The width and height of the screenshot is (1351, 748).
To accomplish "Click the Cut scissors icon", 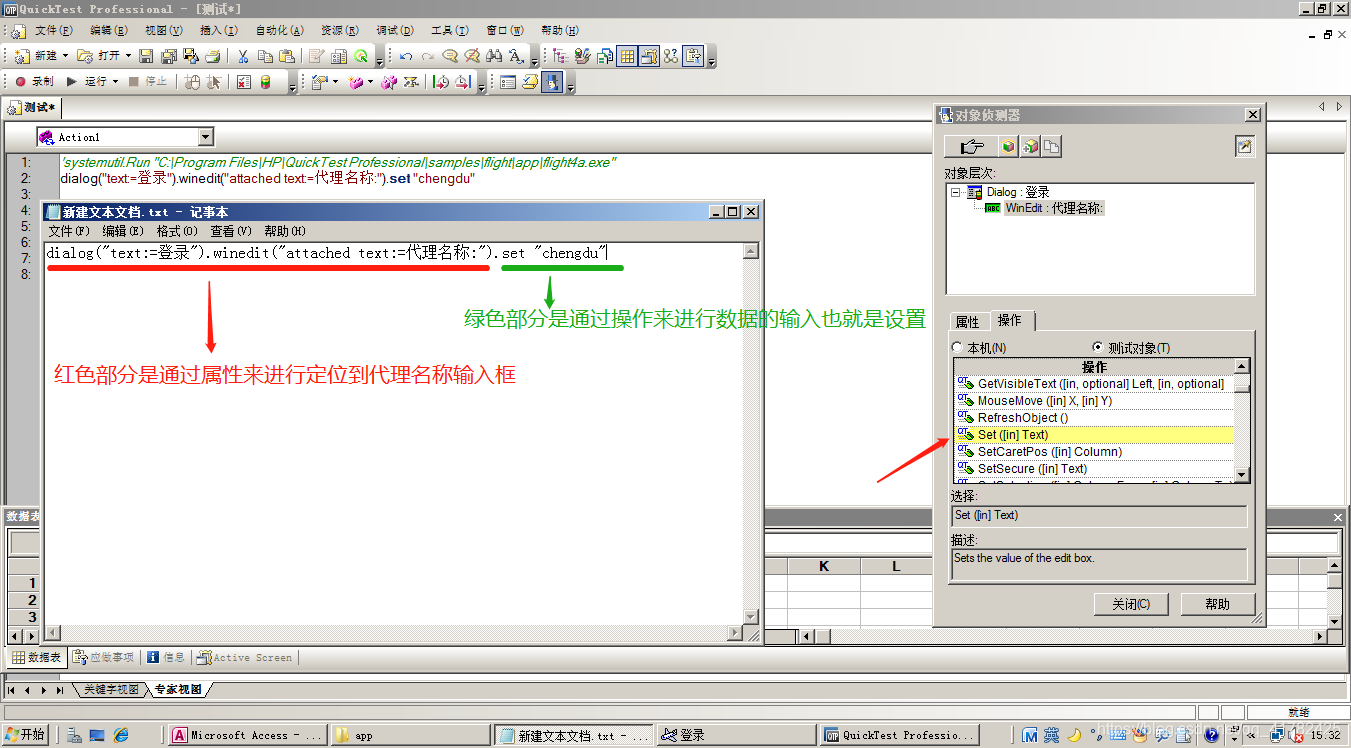I will [x=242, y=56].
